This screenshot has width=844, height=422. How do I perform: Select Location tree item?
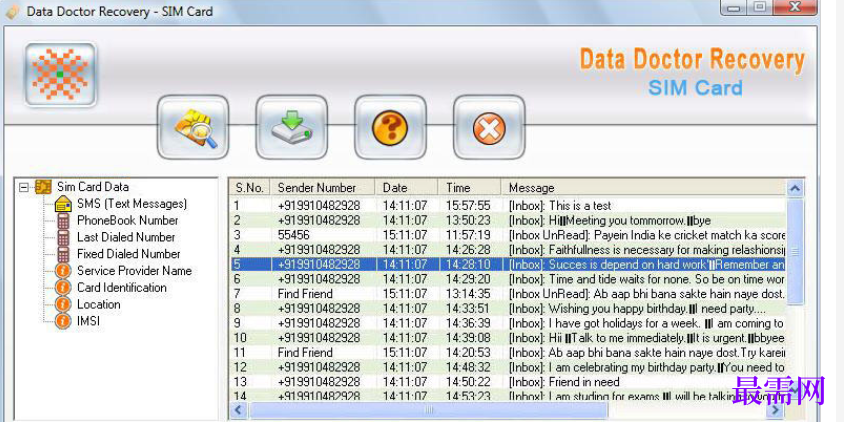coord(99,304)
